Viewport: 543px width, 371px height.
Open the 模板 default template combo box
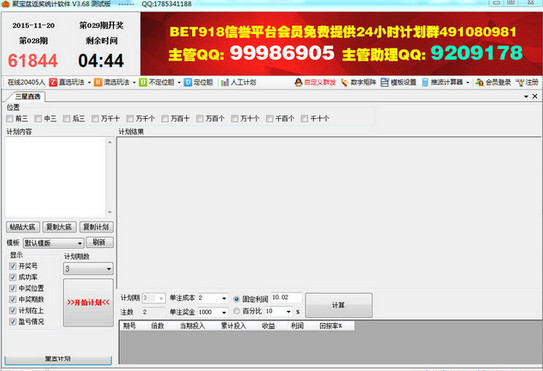click(54, 243)
